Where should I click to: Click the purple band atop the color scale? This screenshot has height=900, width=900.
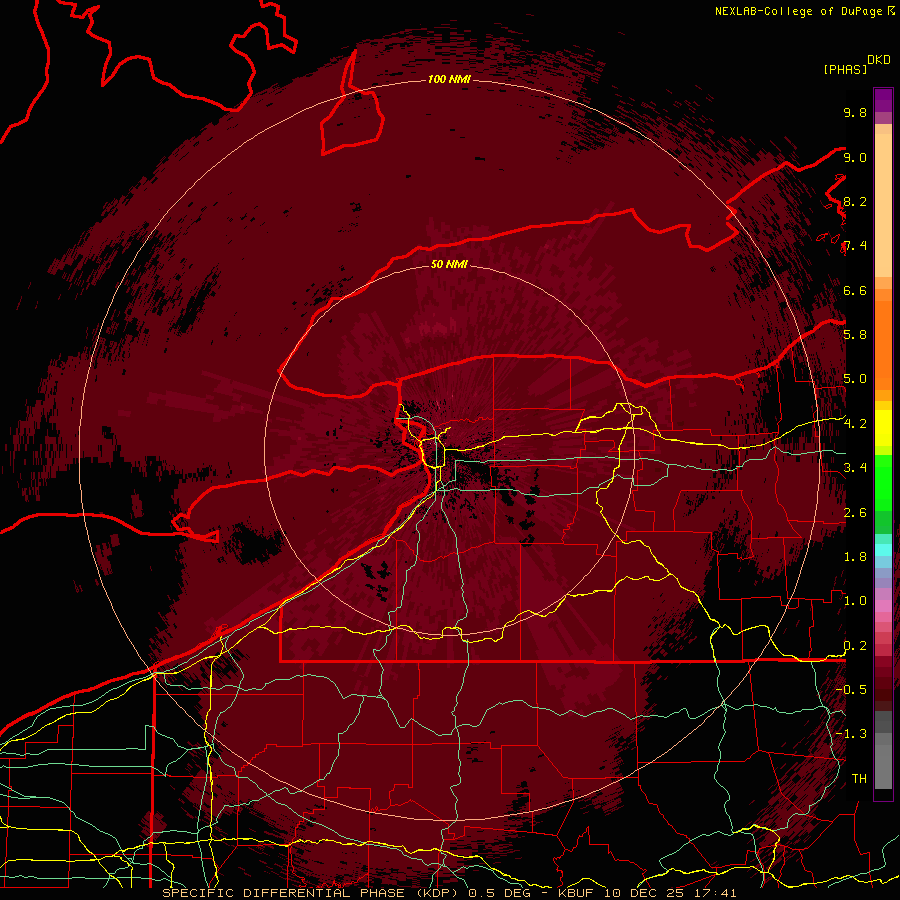coord(883,100)
